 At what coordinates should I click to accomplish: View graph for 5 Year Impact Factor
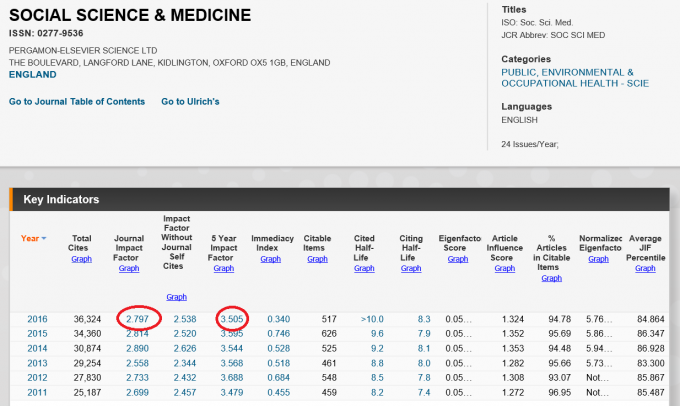pyautogui.click(x=224, y=268)
